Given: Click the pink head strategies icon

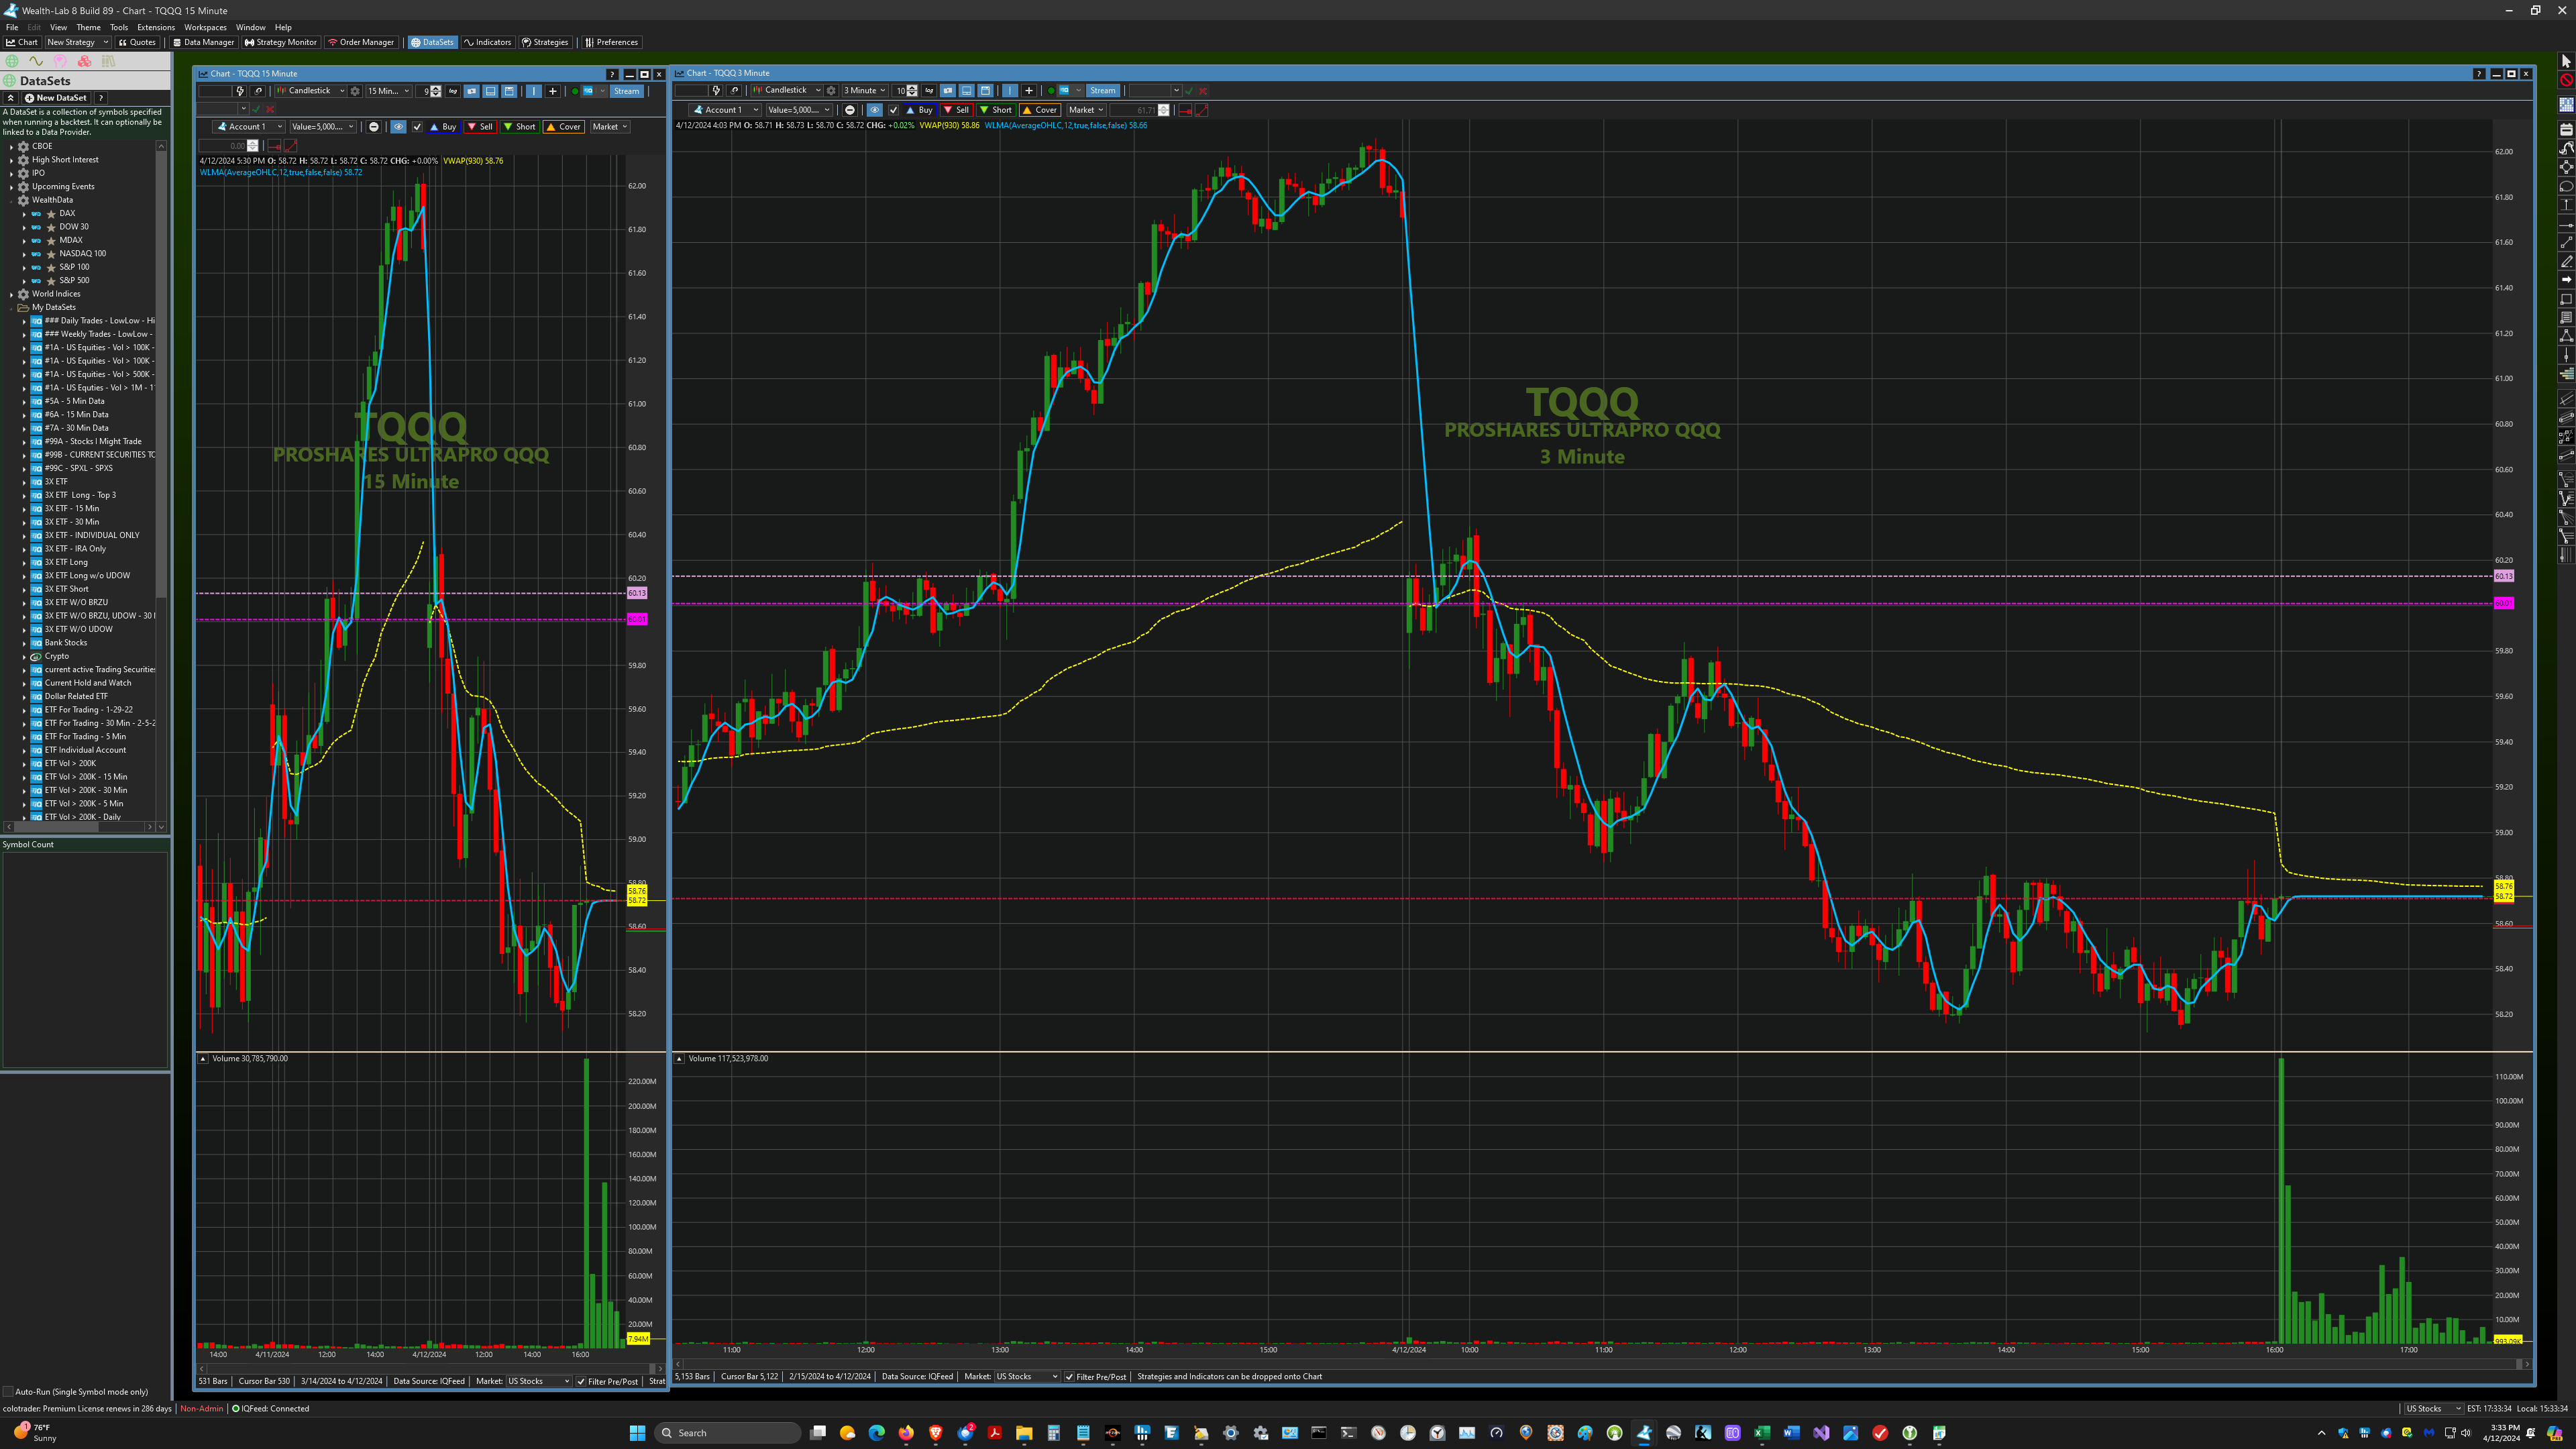Looking at the screenshot, I should click(x=60, y=61).
